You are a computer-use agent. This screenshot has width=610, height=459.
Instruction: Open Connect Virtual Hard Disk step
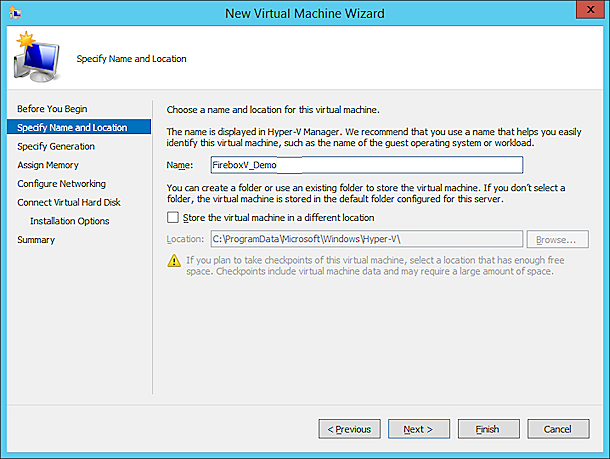(x=69, y=202)
